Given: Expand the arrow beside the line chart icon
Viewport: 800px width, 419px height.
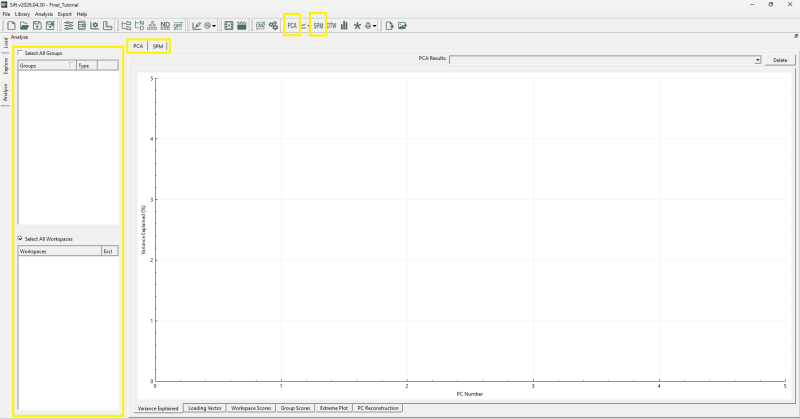Looking at the screenshot, I should tap(309, 26).
